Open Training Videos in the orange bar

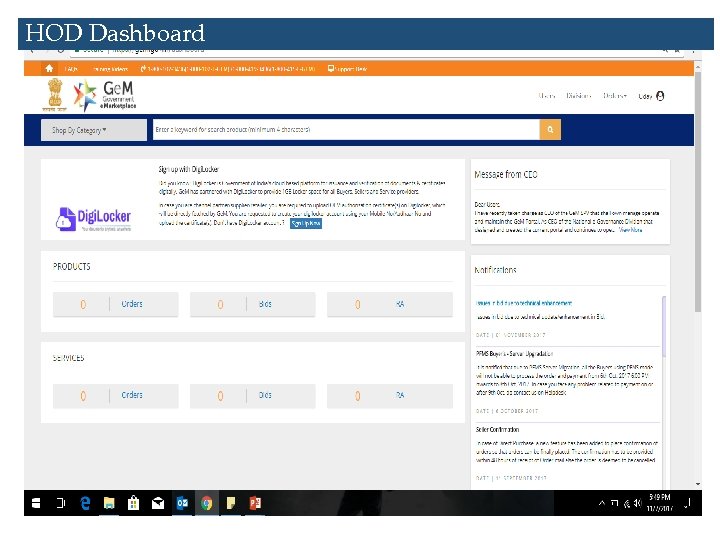point(110,69)
